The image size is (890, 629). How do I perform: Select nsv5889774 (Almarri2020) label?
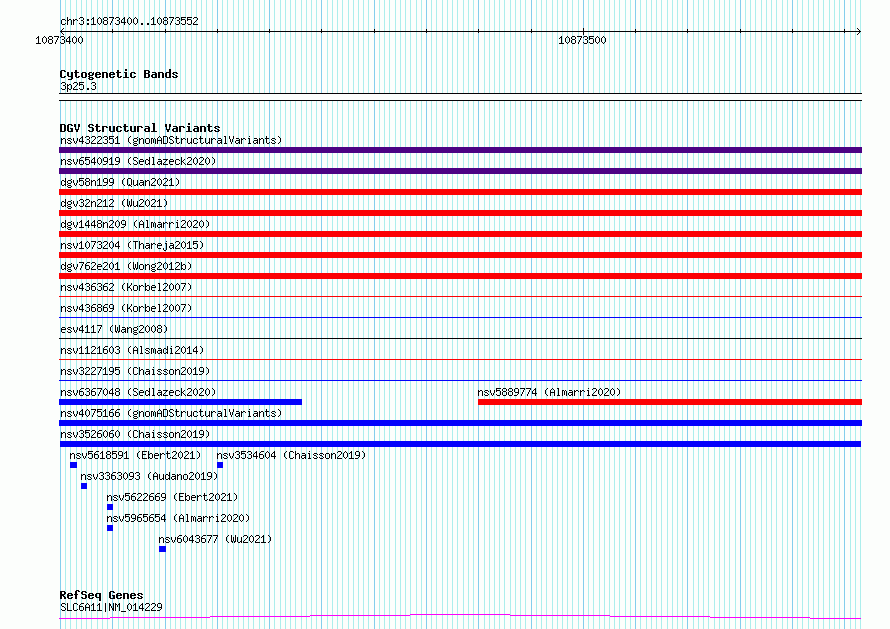click(x=549, y=392)
